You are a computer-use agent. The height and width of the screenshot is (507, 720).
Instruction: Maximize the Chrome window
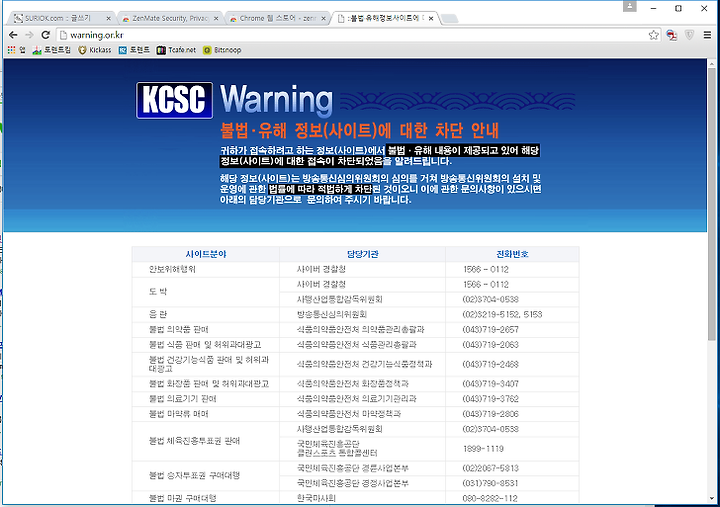(x=678, y=8)
